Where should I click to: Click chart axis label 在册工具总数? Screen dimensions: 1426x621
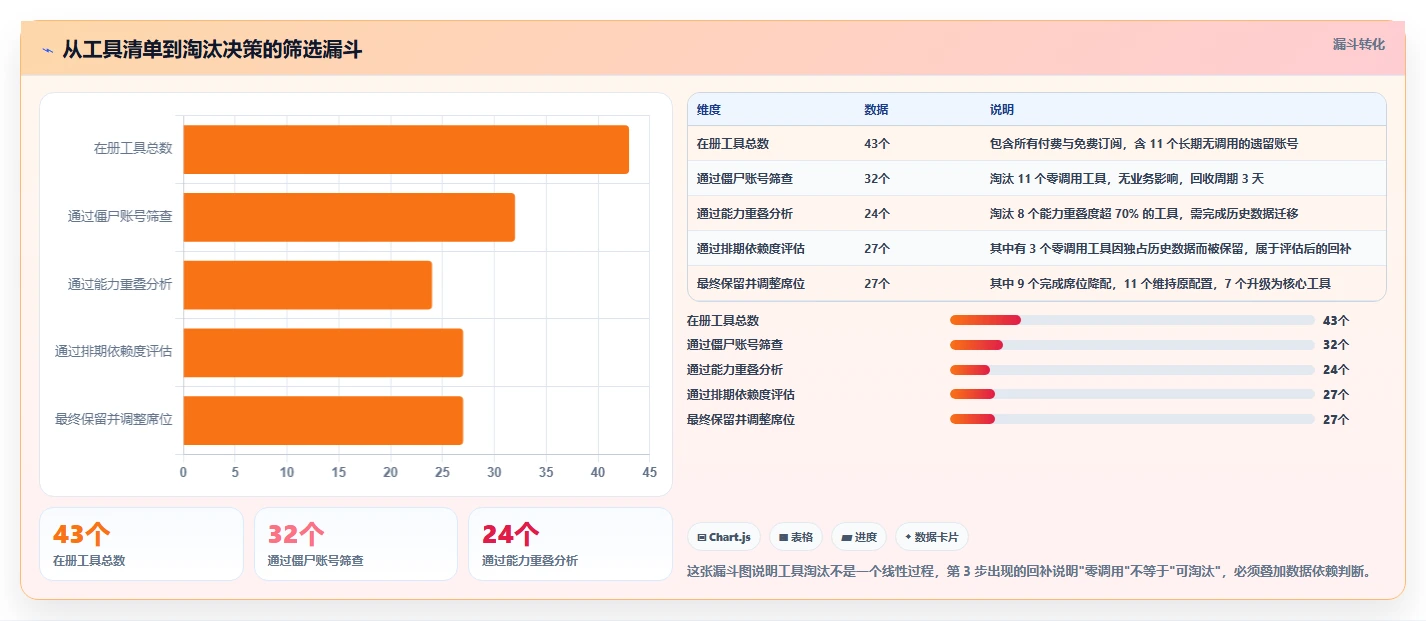pyautogui.click(x=133, y=148)
